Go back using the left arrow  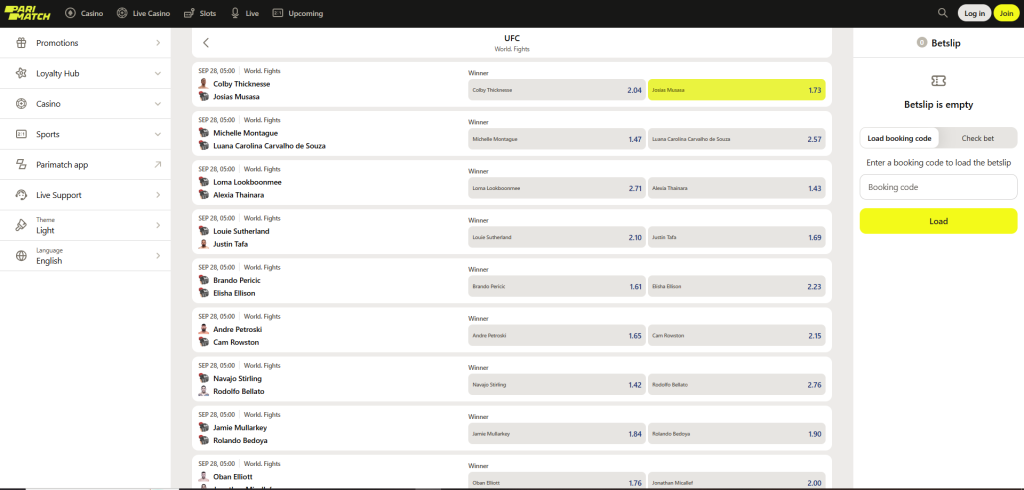(x=206, y=43)
